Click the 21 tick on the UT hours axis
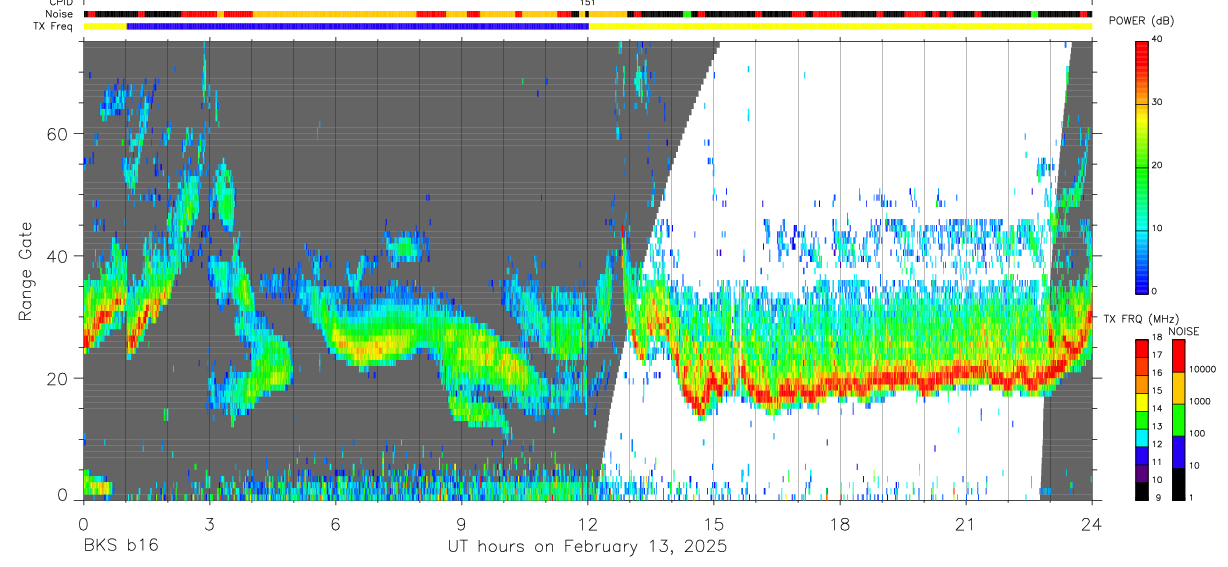1228x567 pixels. (x=966, y=524)
